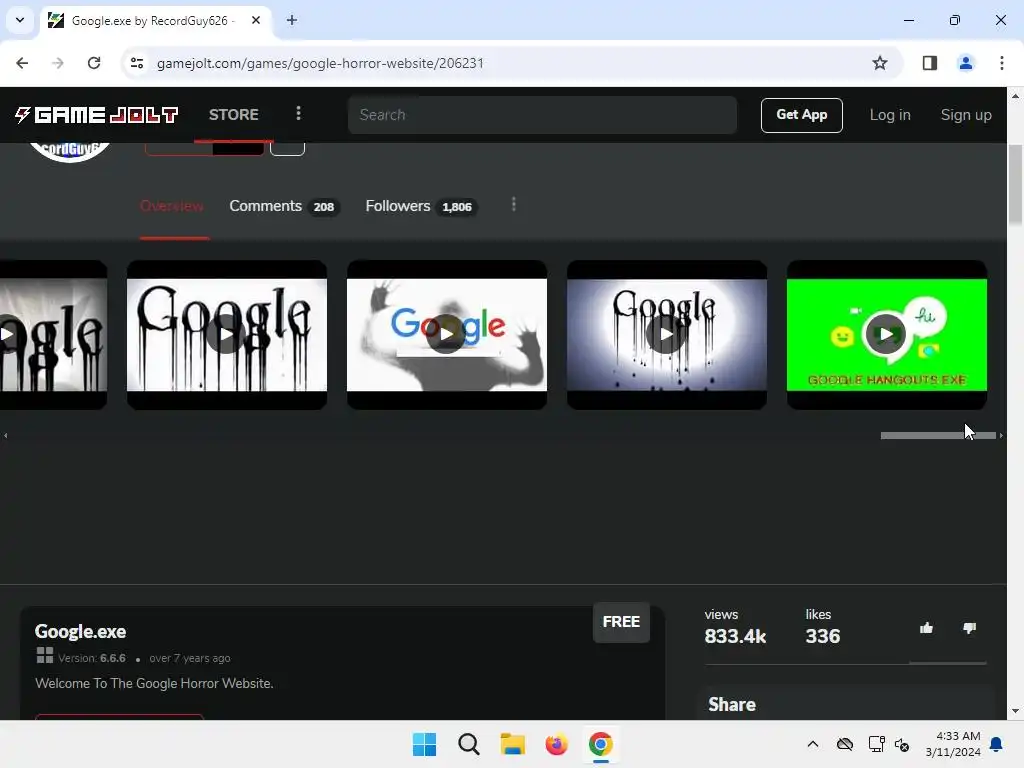This screenshot has width=1024, height=768.
Task: Click the cloud sync tray icon
Action: tap(845, 744)
